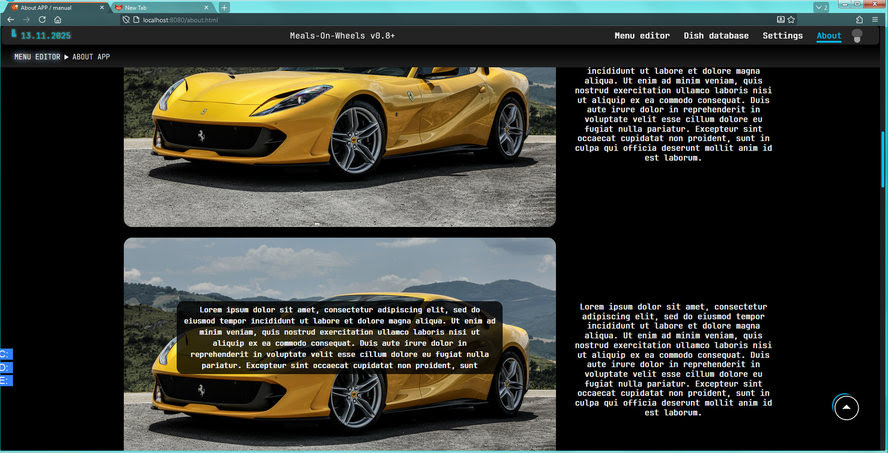Close the About APP / manual tab
888x453 pixels.
tap(102, 7)
